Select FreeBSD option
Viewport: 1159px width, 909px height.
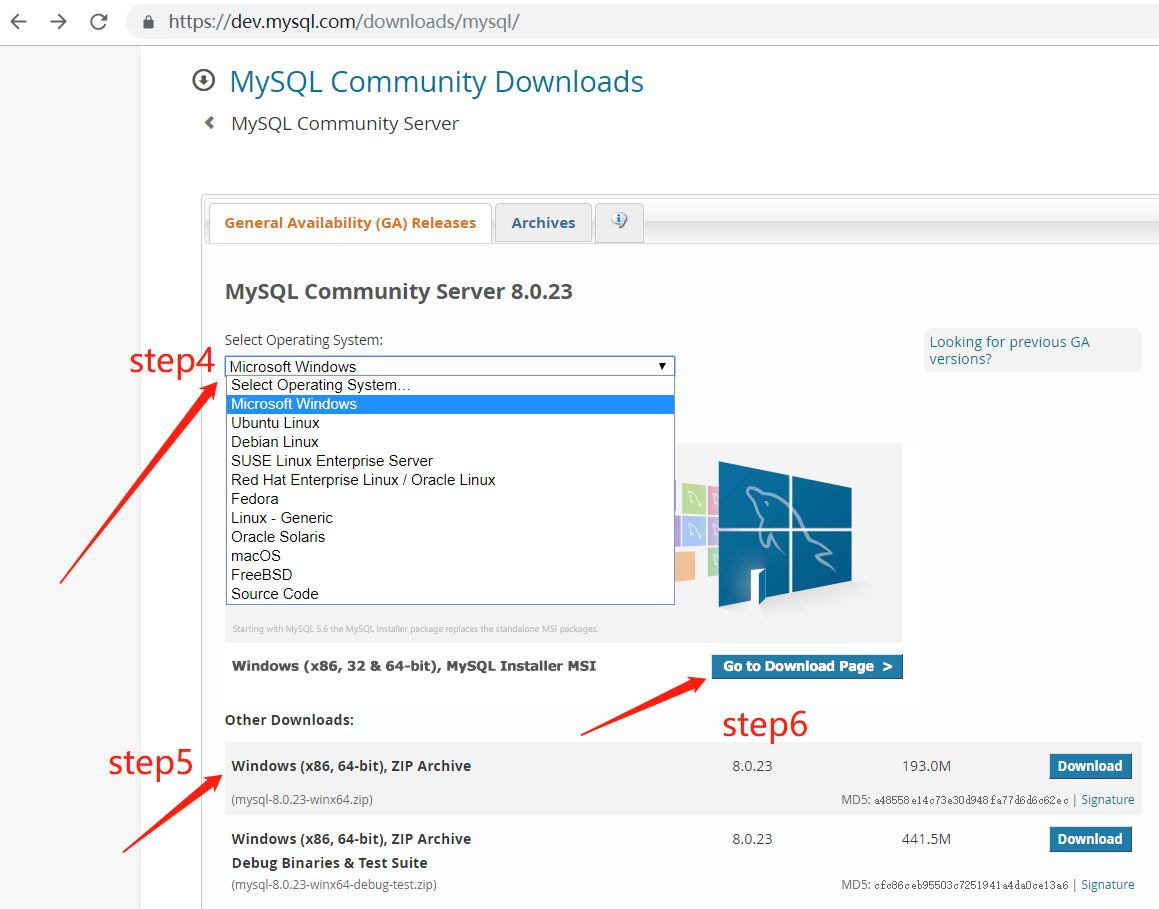tap(450, 575)
